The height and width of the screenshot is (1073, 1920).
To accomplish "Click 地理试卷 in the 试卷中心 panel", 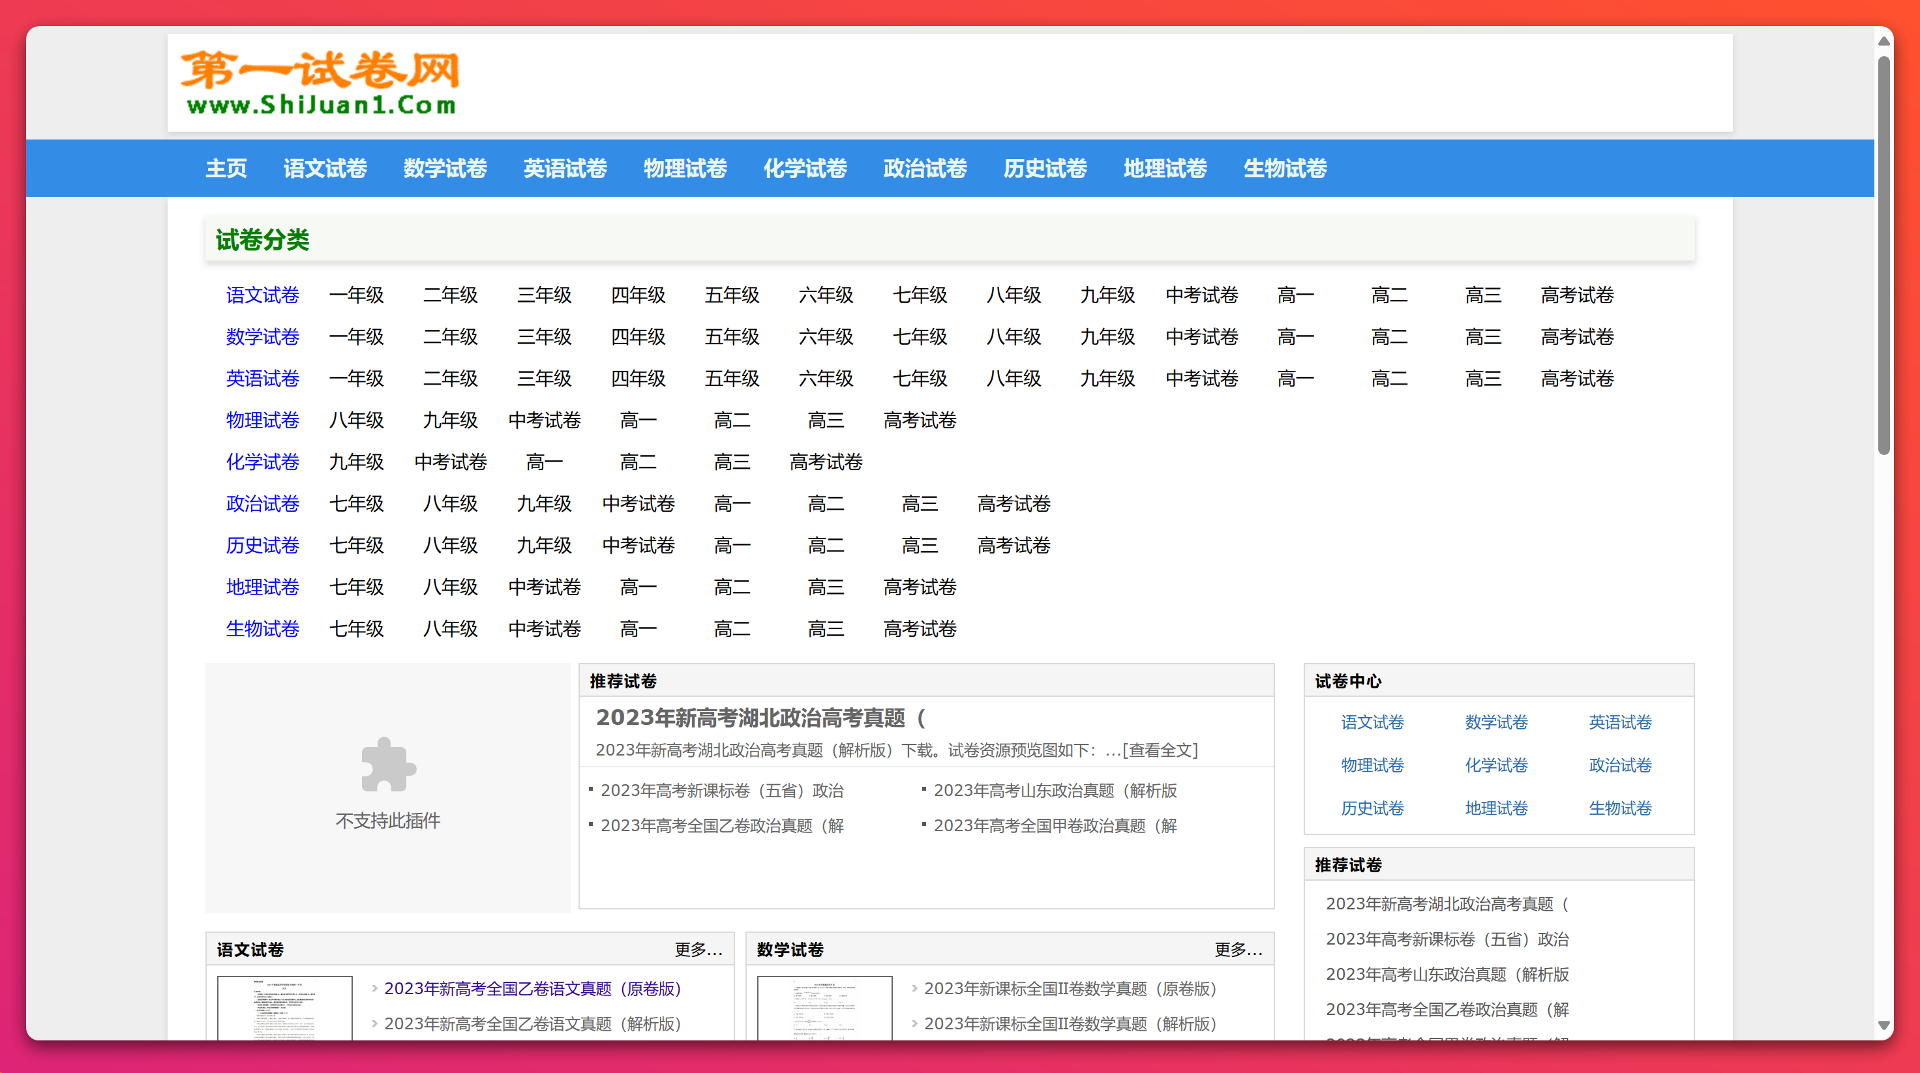I will [x=1496, y=808].
